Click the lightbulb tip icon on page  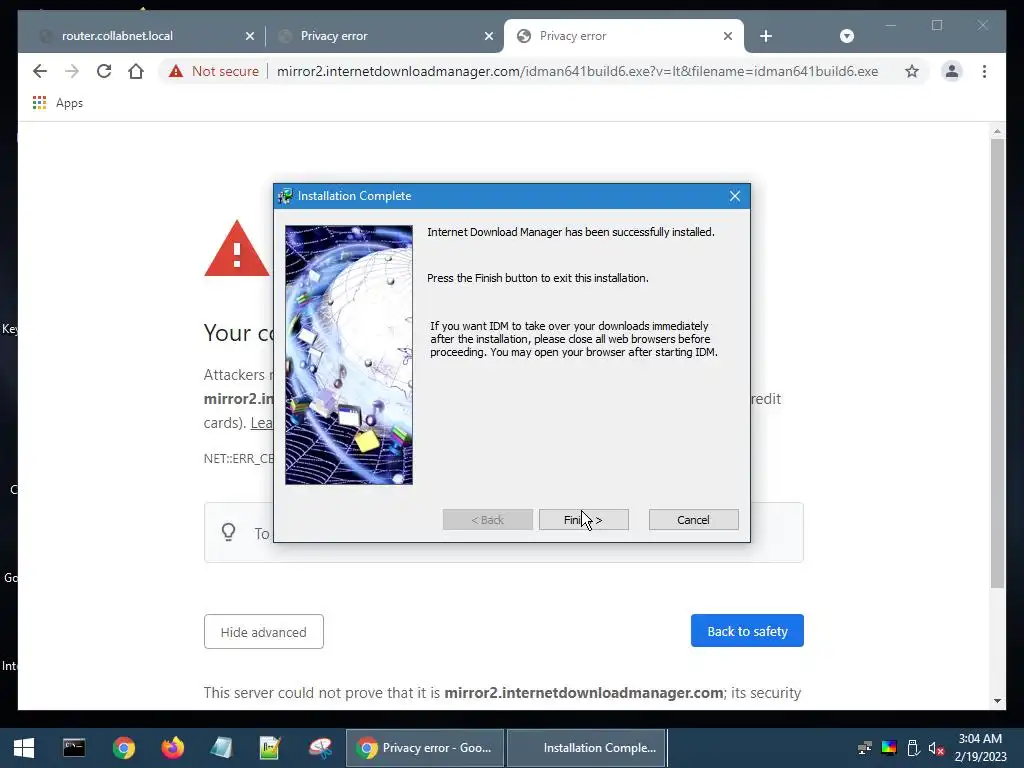click(x=229, y=532)
